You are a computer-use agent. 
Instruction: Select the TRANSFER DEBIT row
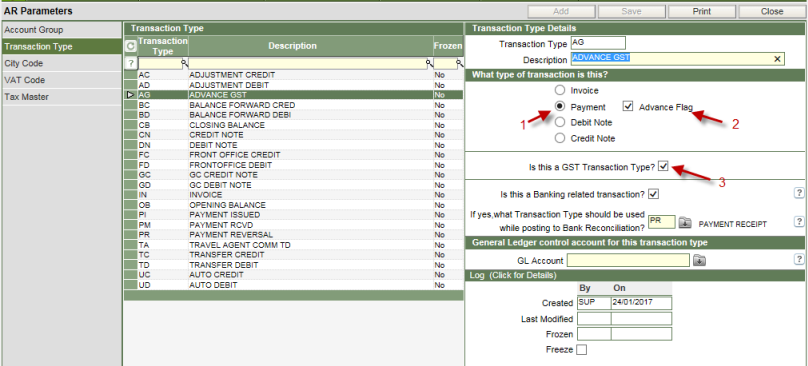pos(294,265)
